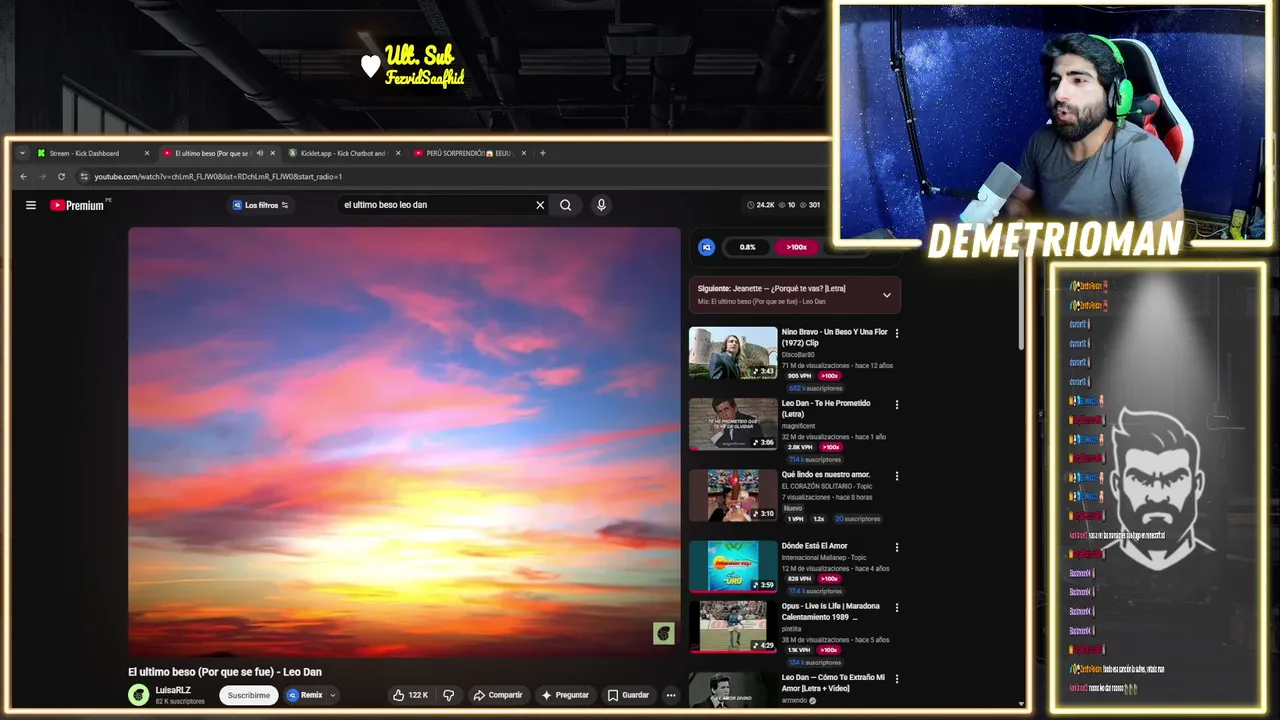The image size is (1280, 720).
Task: Expand the Siguiente mix playlist chevron
Action: (886, 295)
